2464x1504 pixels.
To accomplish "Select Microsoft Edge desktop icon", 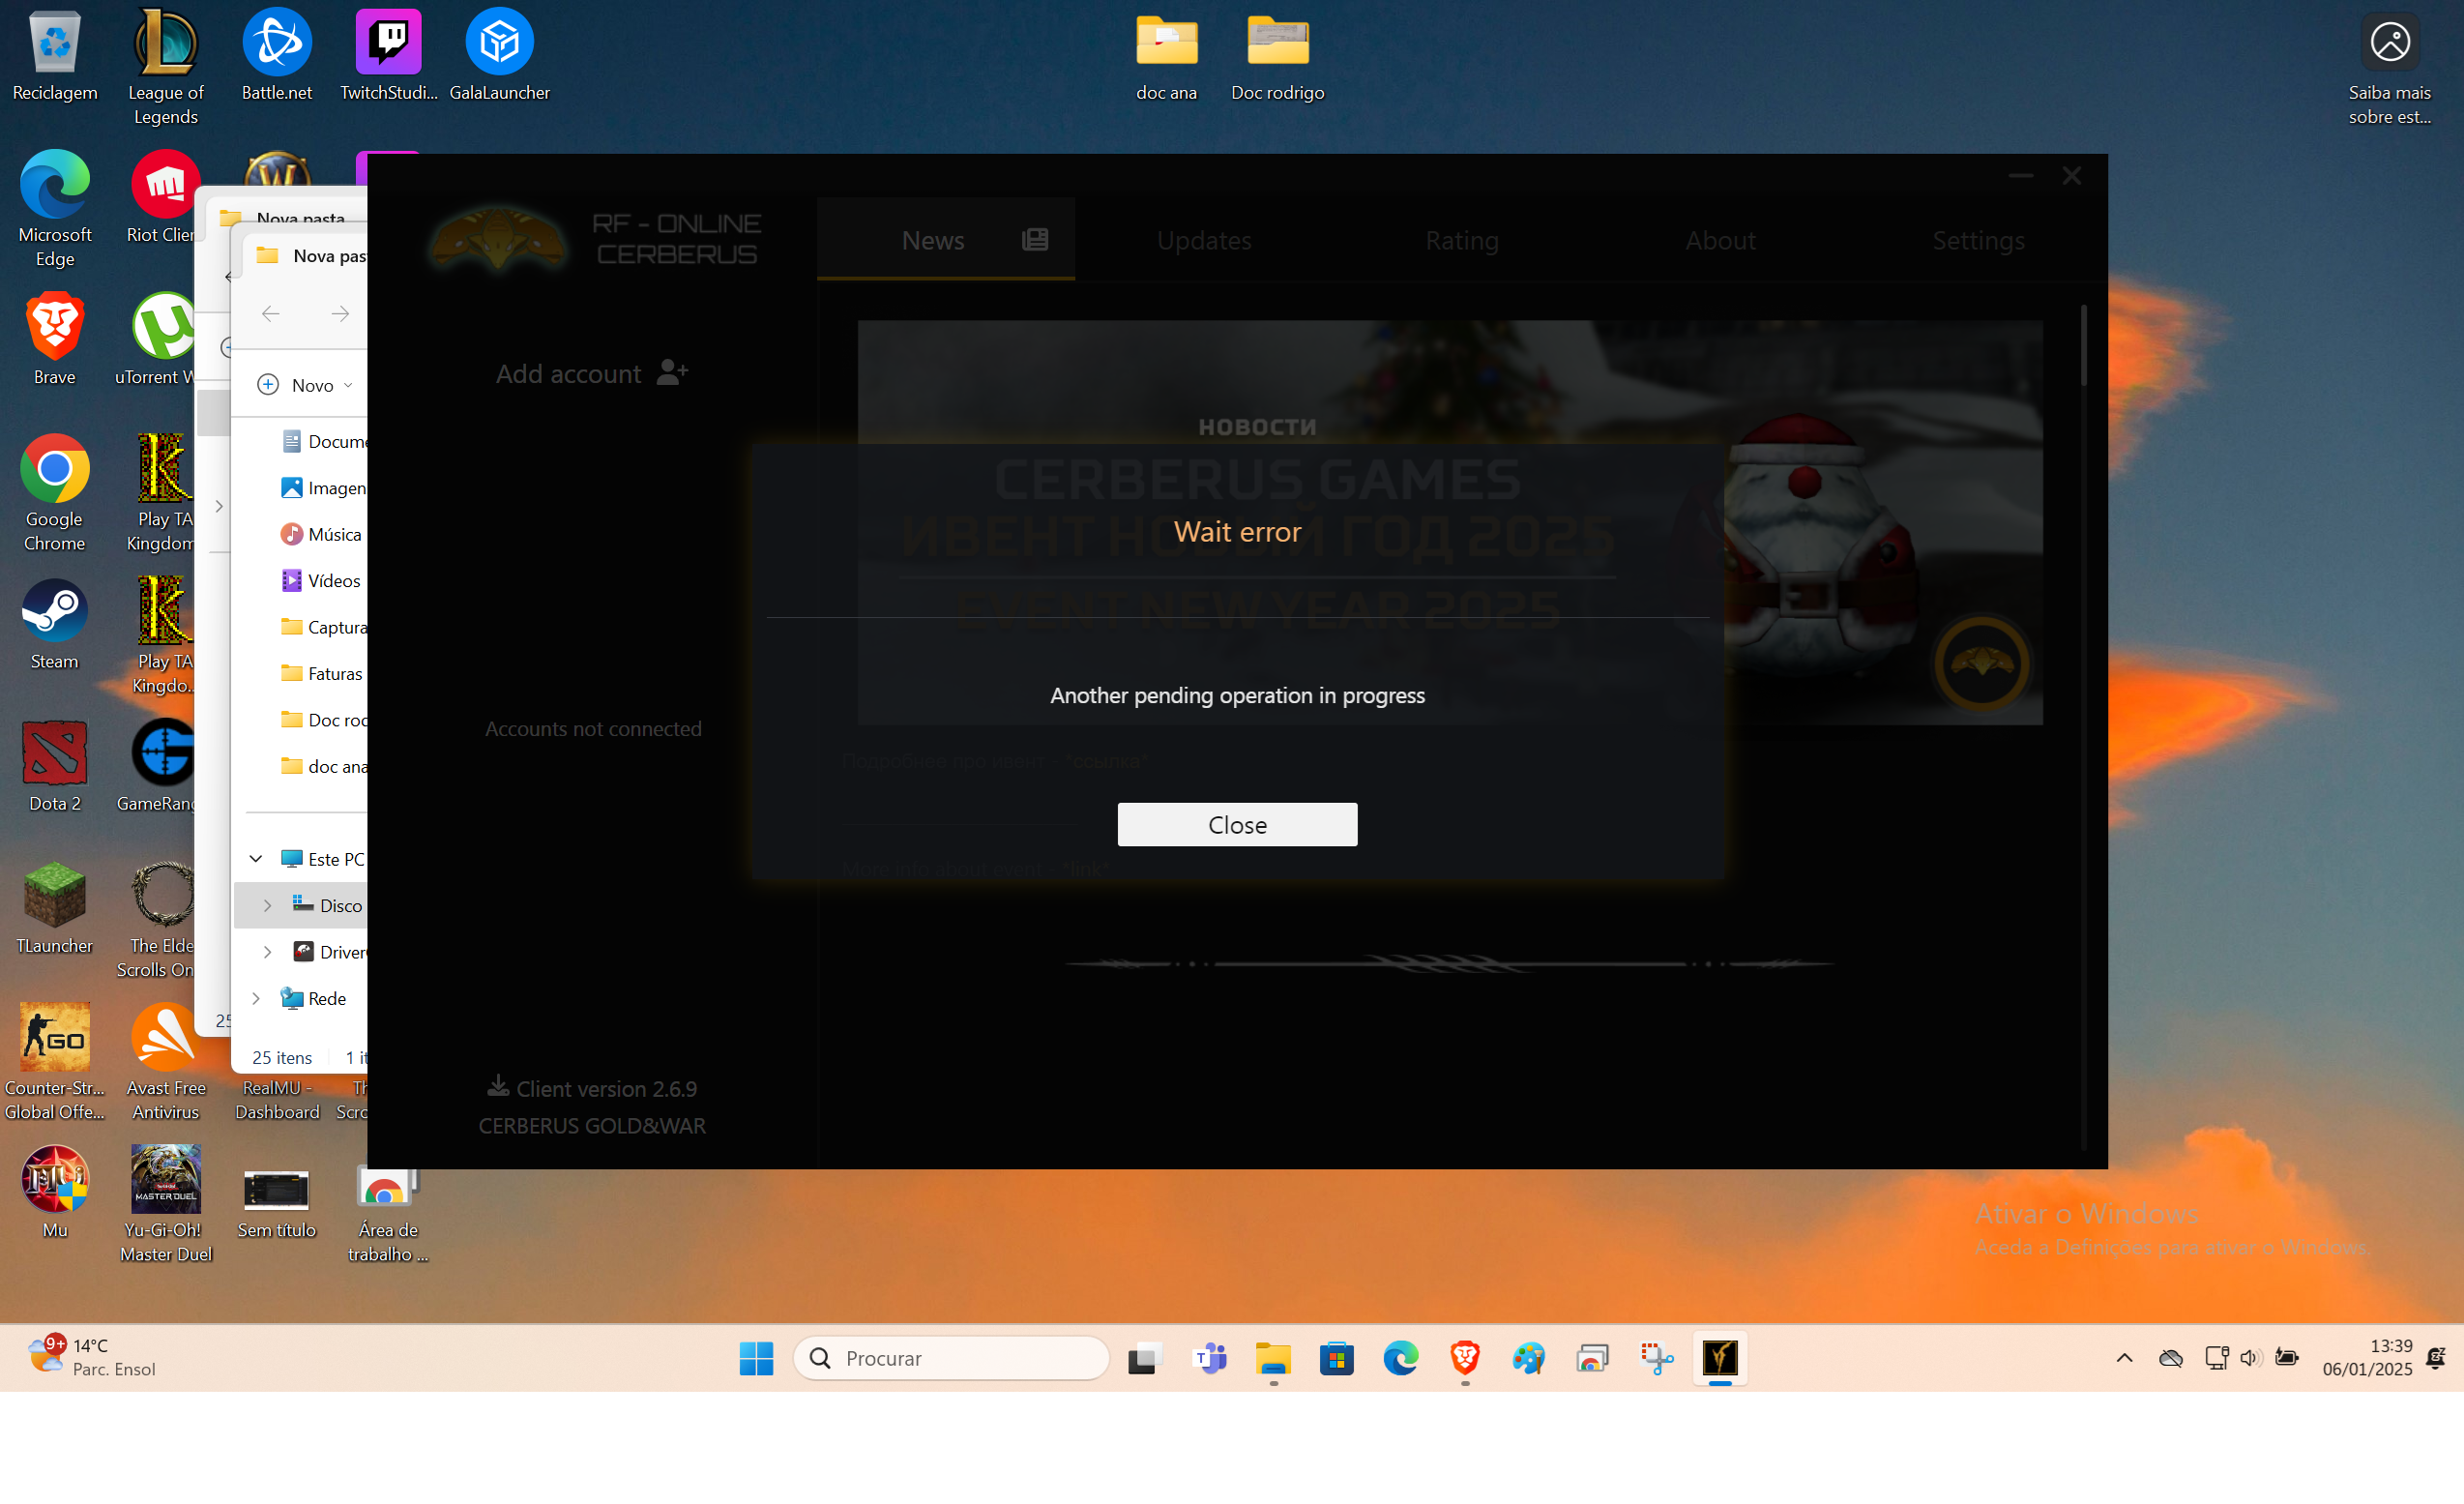I will (x=55, y=210).
